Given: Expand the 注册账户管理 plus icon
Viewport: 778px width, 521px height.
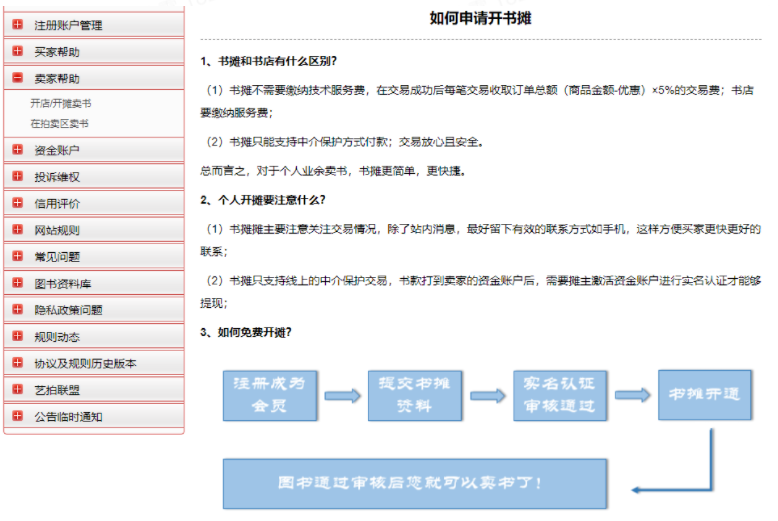Looking at the screenshot, I should 18,24.
